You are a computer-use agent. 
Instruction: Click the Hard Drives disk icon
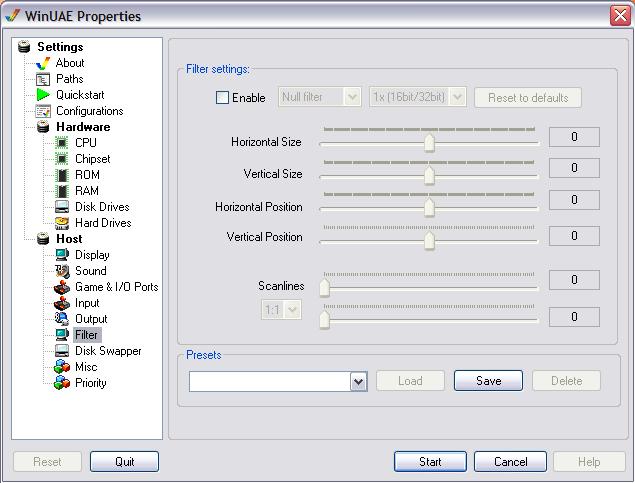coord(62,223)
